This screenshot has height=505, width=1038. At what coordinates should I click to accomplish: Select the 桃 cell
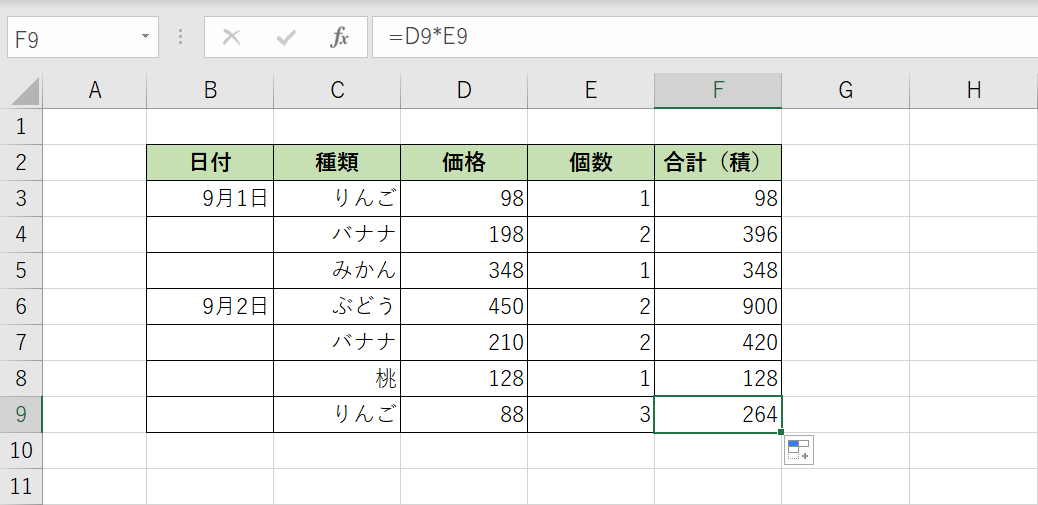(337, 379)
